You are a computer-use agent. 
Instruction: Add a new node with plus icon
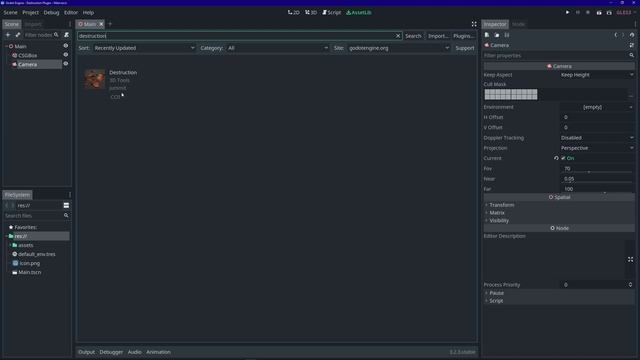tap(8, 35)
